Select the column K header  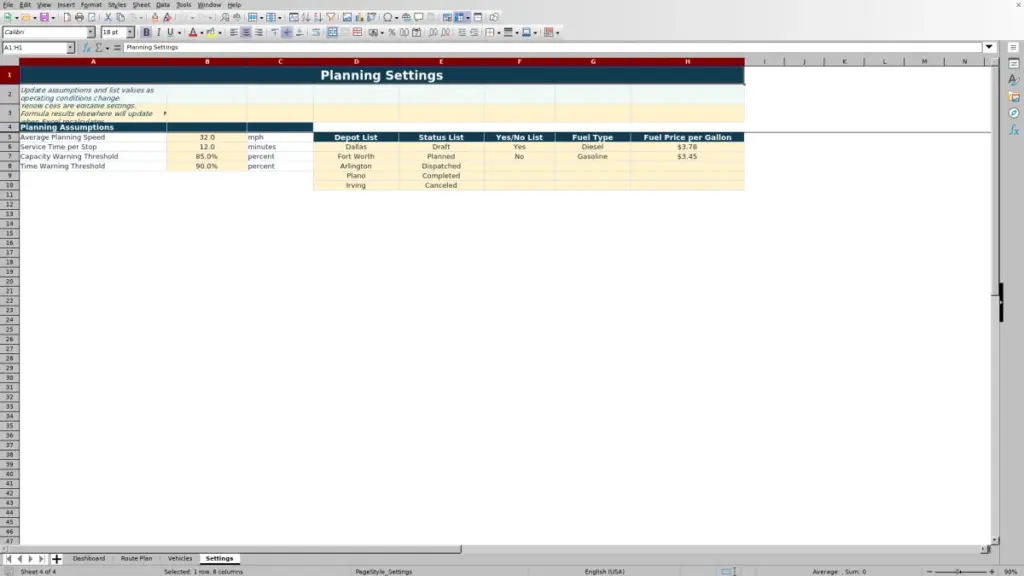click(x=844, y=61)
